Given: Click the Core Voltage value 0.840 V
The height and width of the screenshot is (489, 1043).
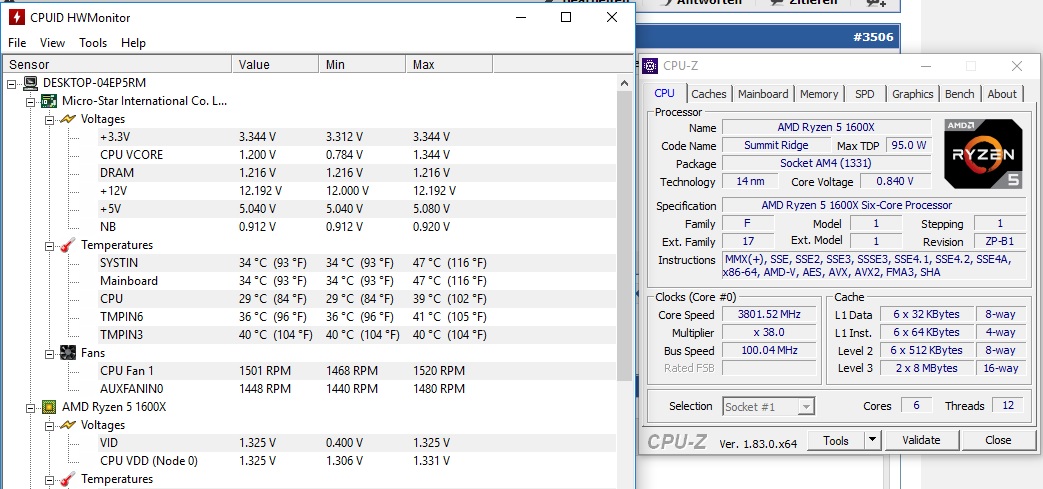Looking at the screenshot, I should coord(895,181).
